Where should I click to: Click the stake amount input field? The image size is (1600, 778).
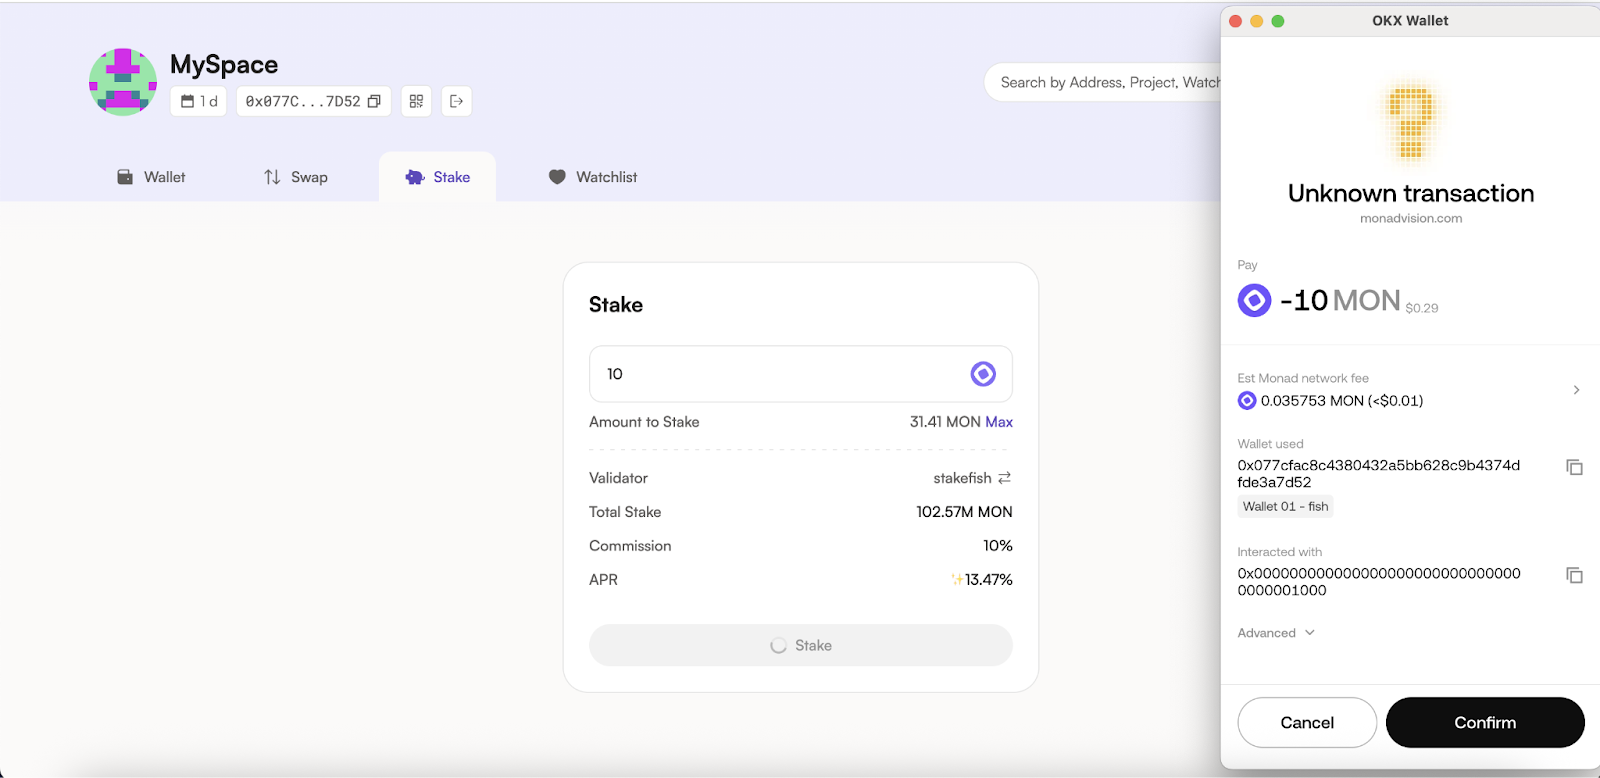[x=800, y=374]
